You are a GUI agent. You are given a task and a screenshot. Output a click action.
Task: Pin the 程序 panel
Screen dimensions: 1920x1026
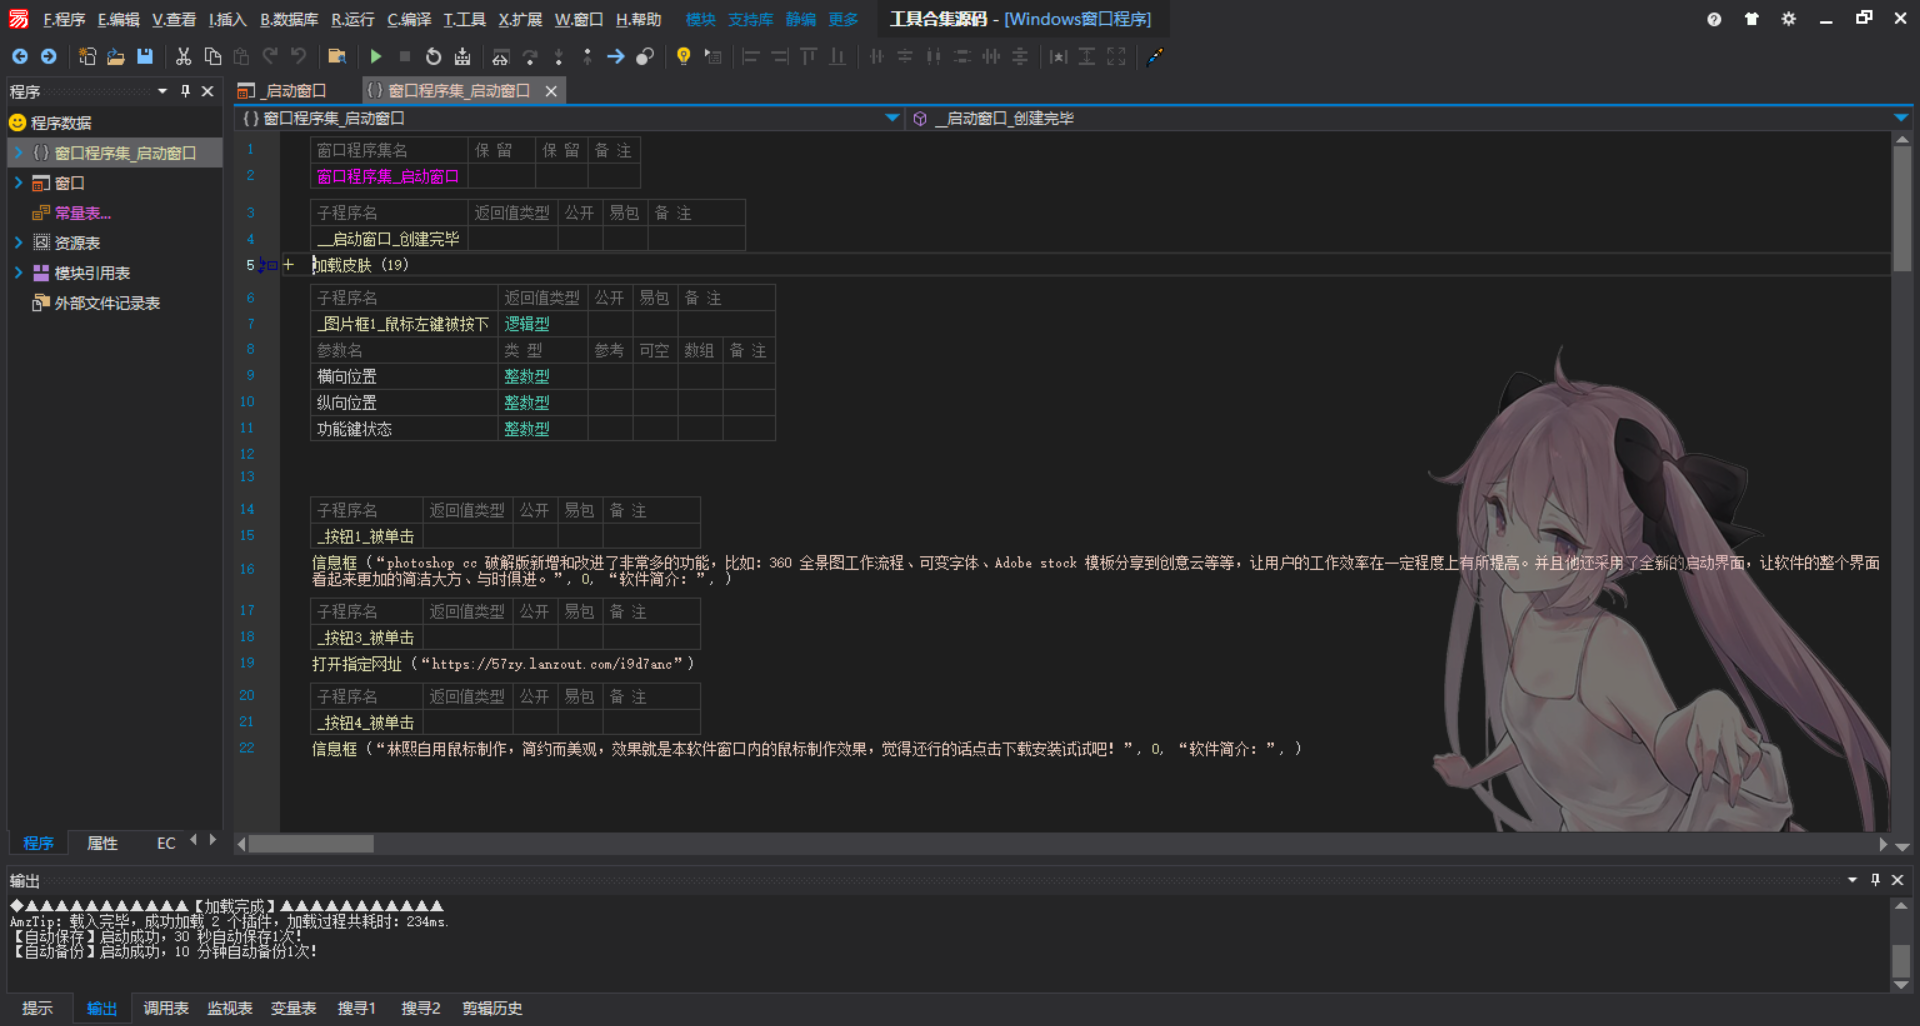[185, 91]
